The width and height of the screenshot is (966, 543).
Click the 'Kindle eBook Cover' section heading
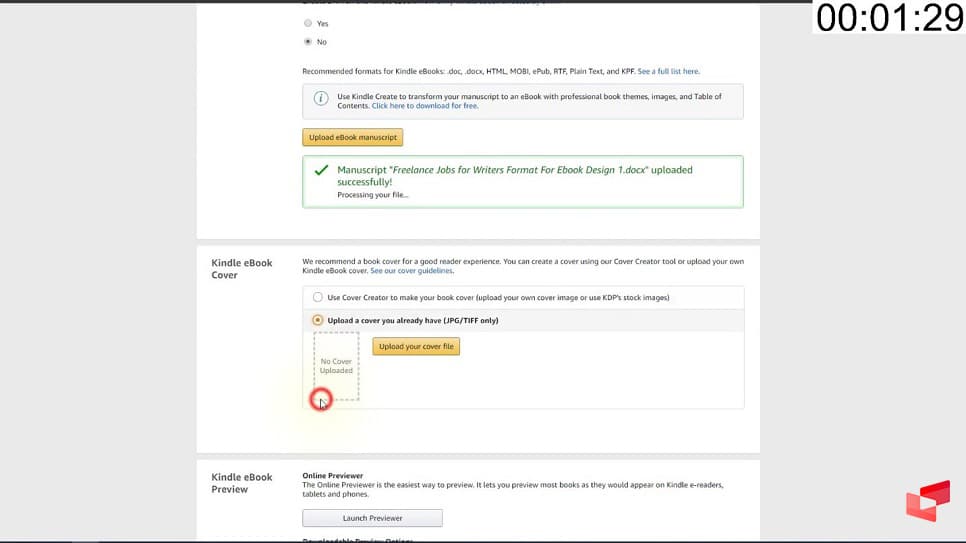242,269
